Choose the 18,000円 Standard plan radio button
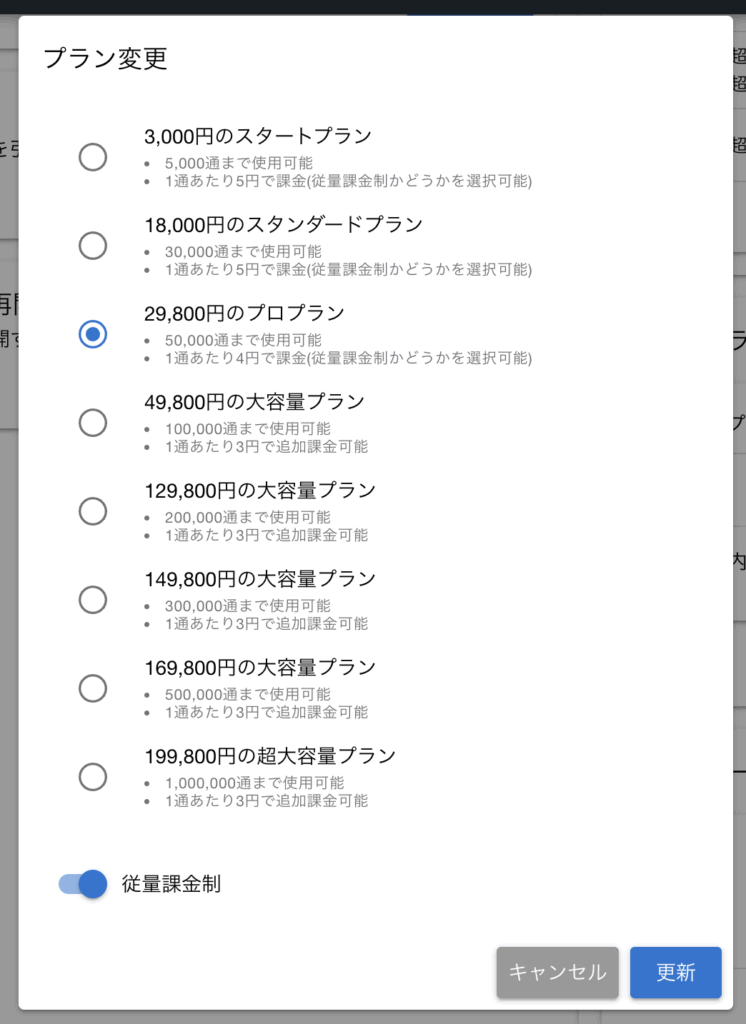The image size is (746, 1024). pyautogui.click(x=93, y=246)
